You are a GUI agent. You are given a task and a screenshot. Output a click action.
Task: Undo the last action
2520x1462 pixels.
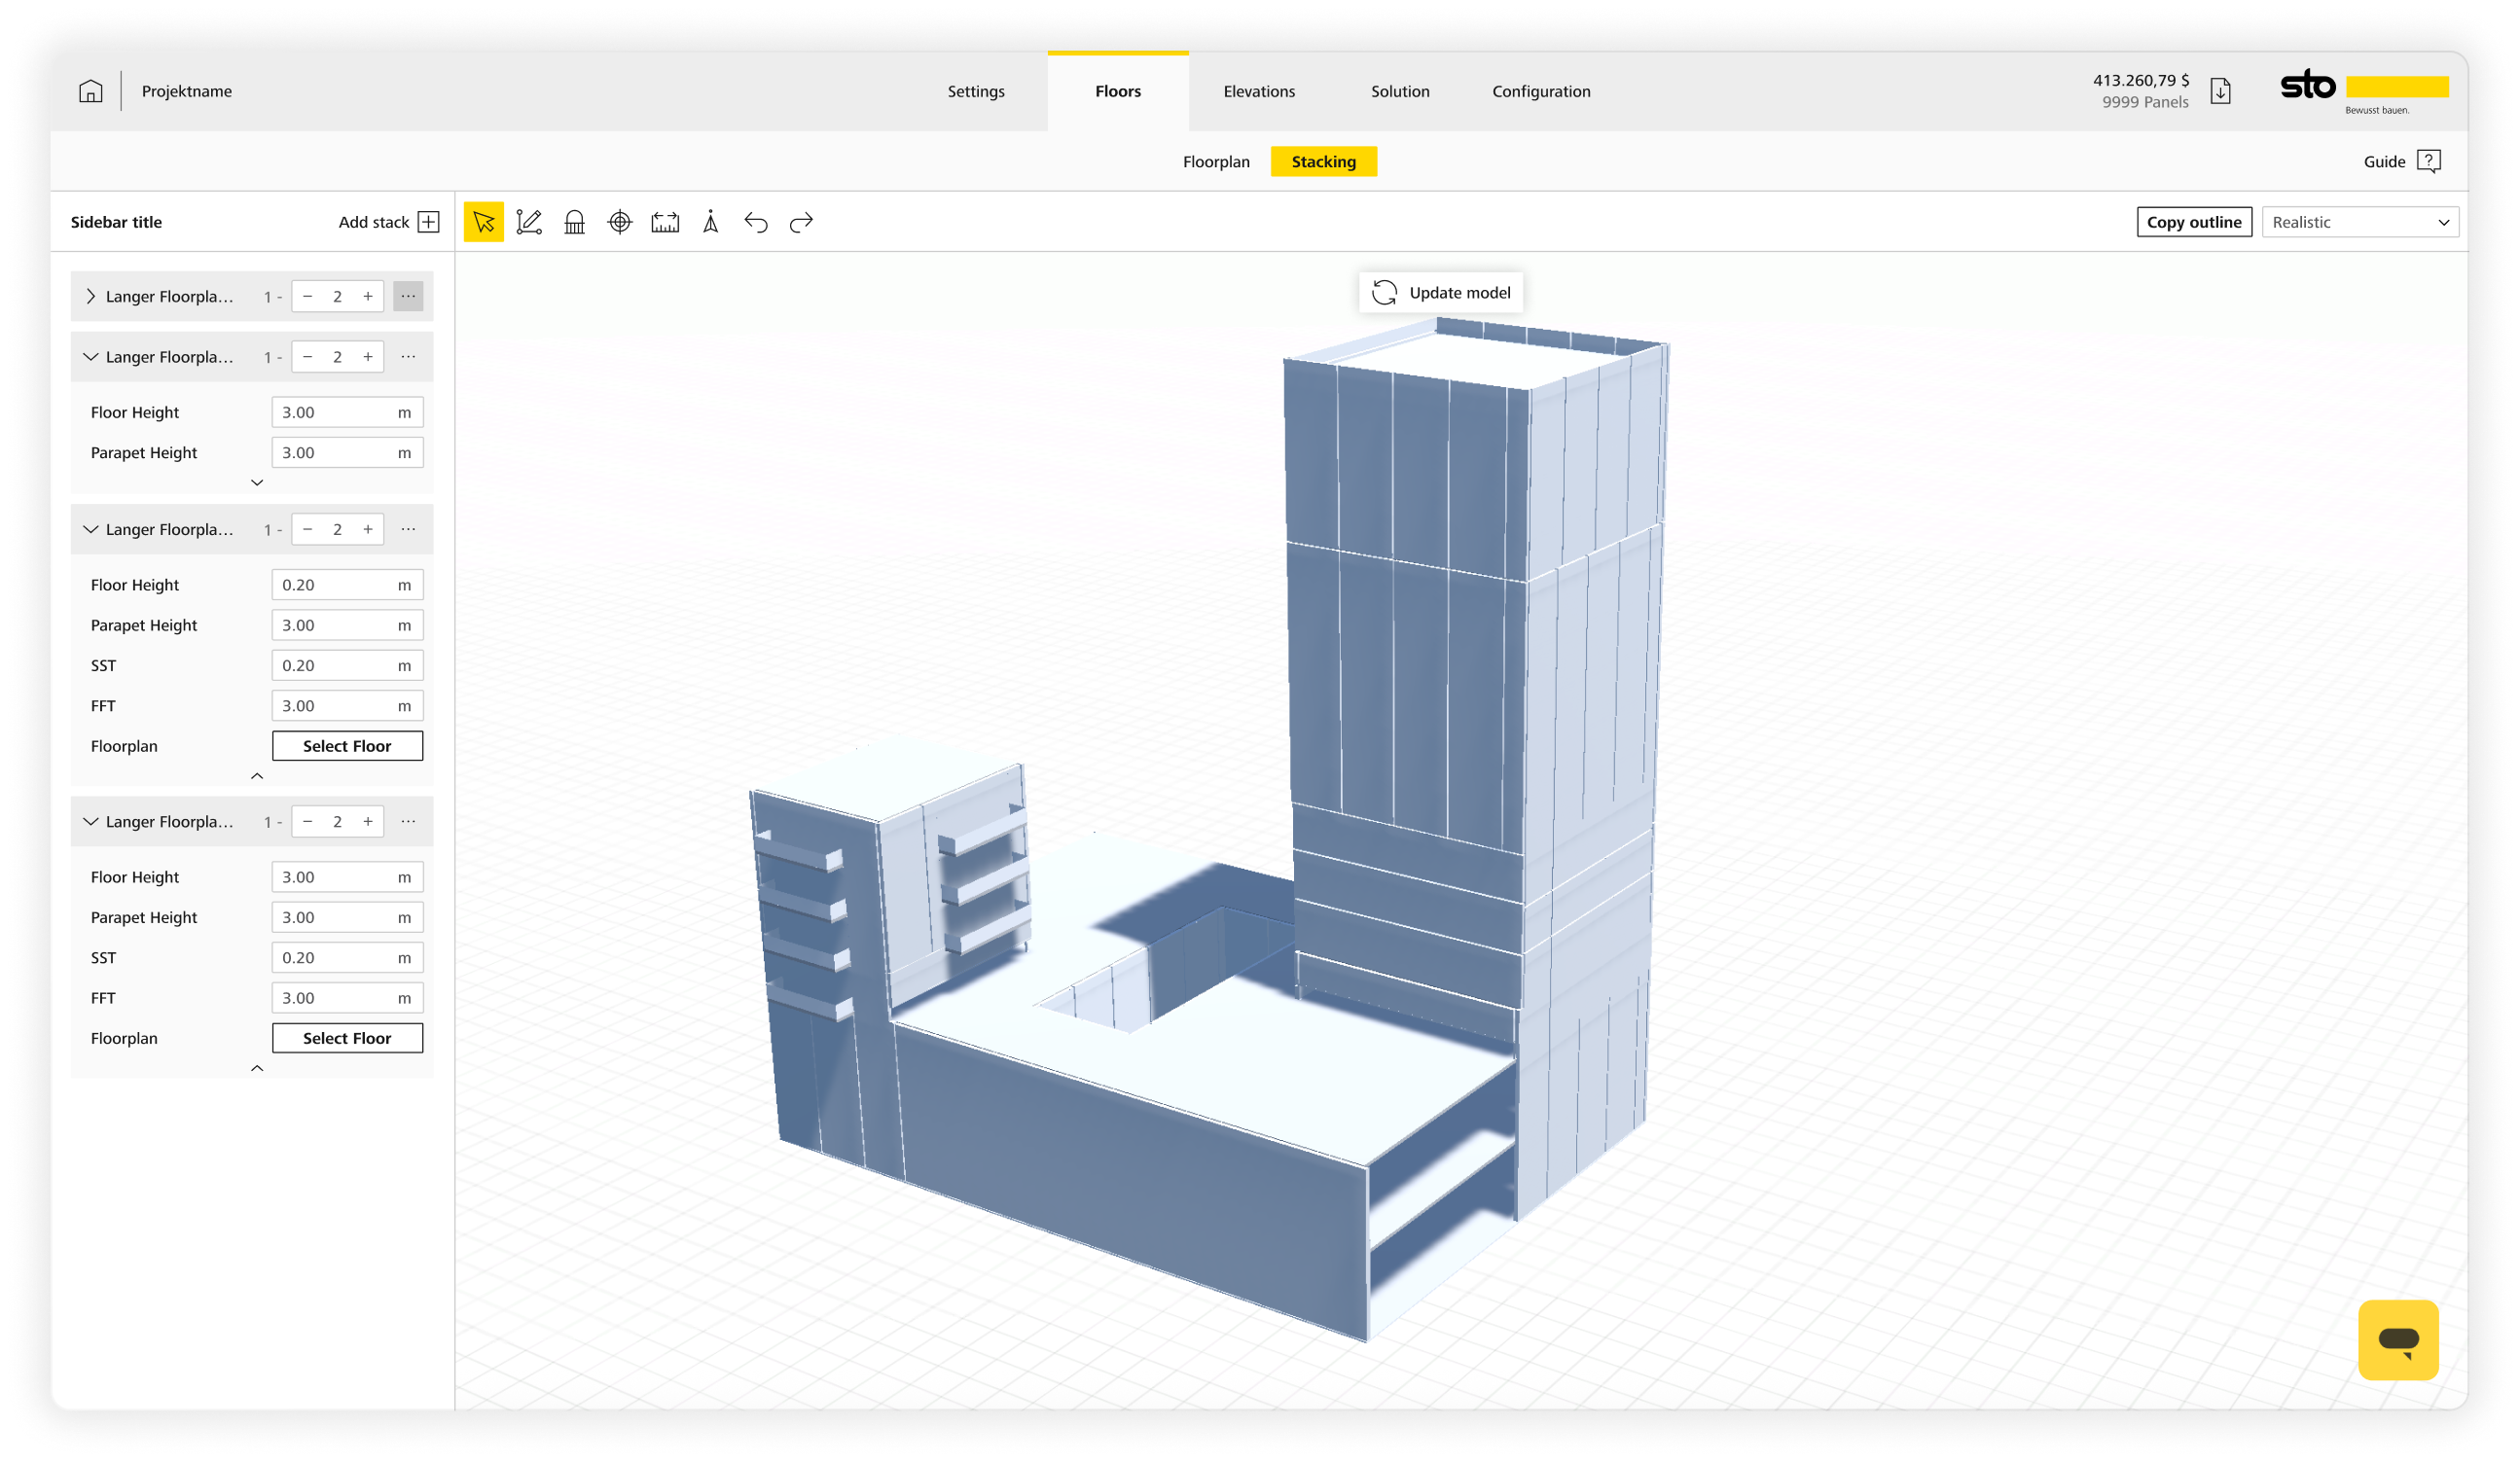coord(756,222)
